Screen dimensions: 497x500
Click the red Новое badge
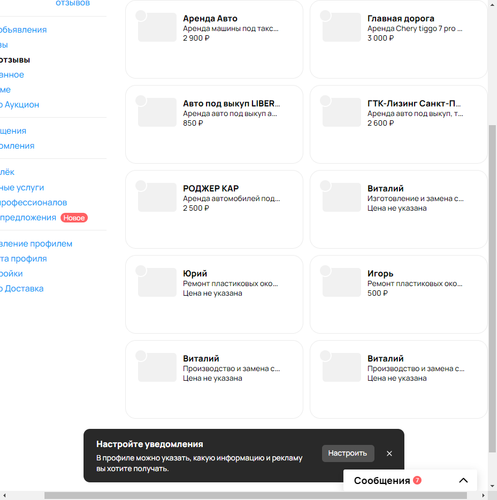(74, 218)
